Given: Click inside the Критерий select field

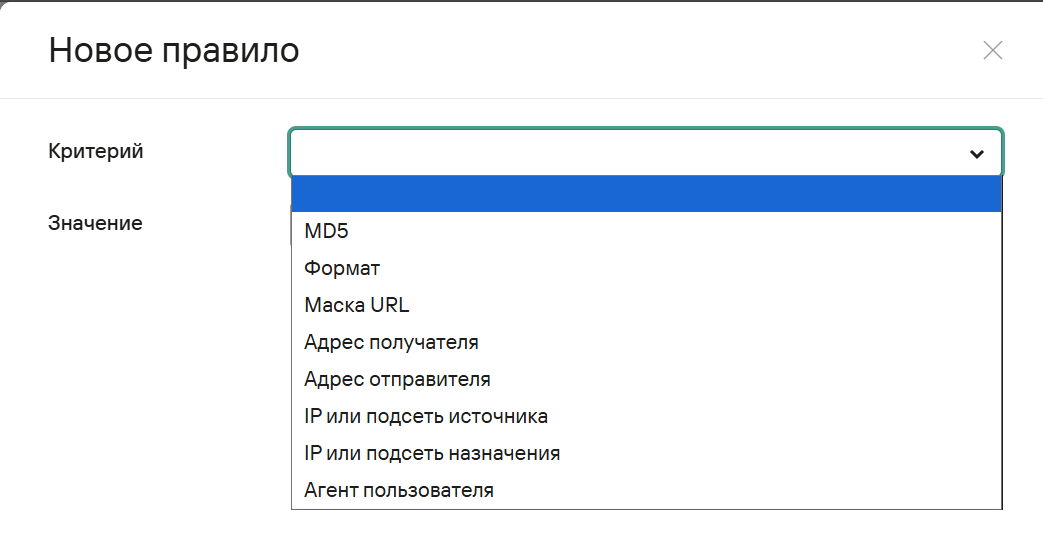Looking at the screenshot, I should 620,153.
